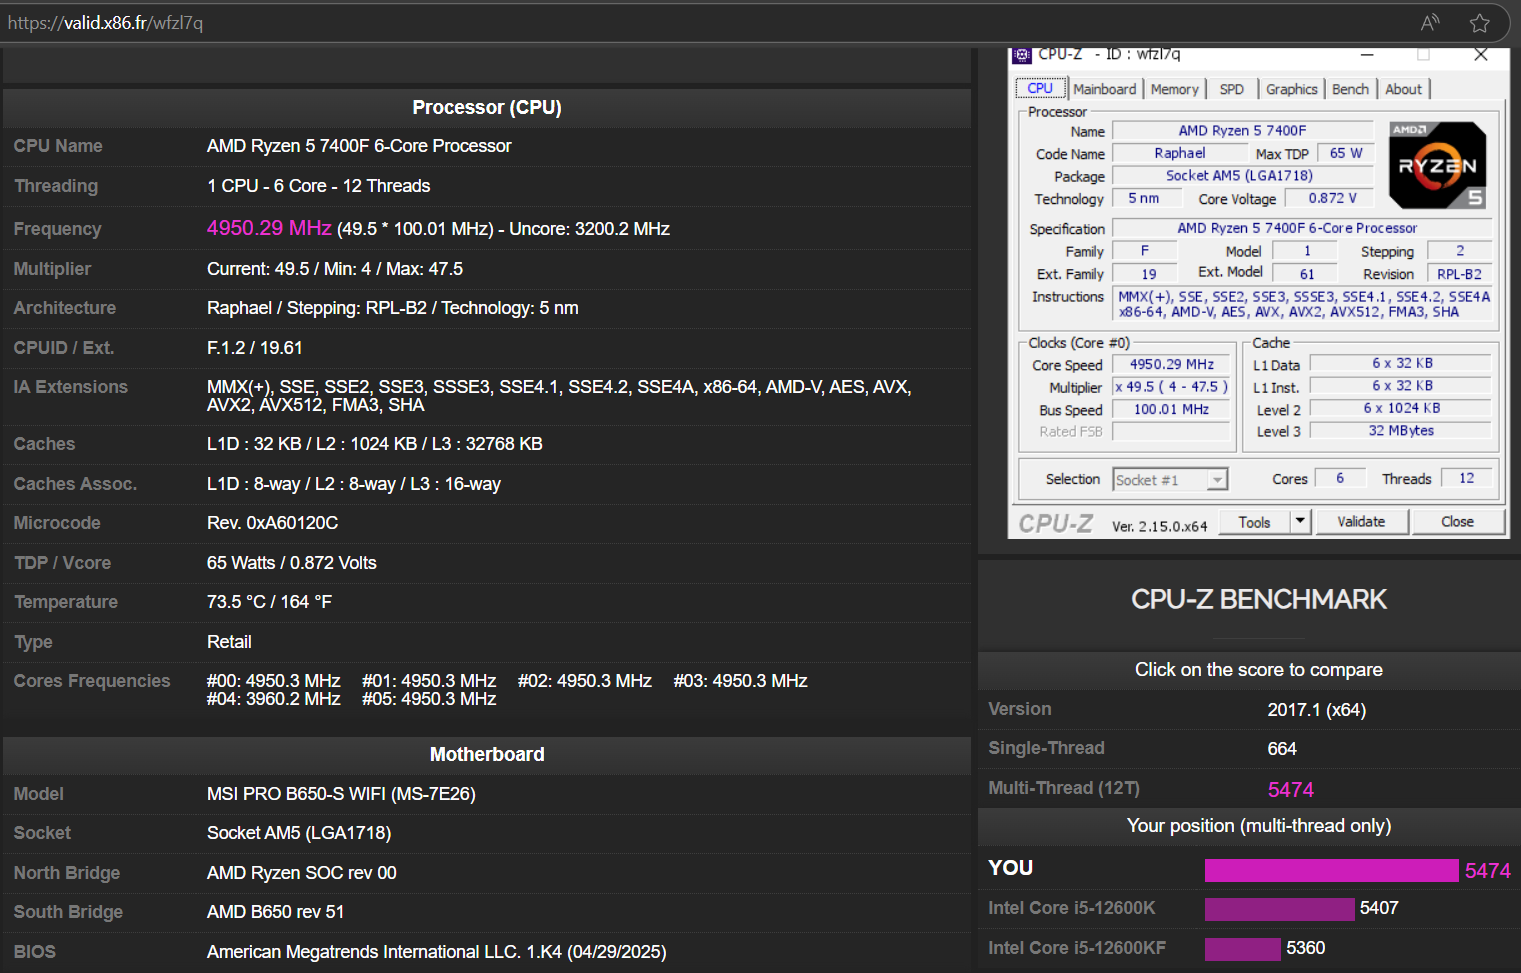The width and height of the screenshot is (1521, 973).
Task: Add page to favorites with star icon
Action: point(1480,22)
